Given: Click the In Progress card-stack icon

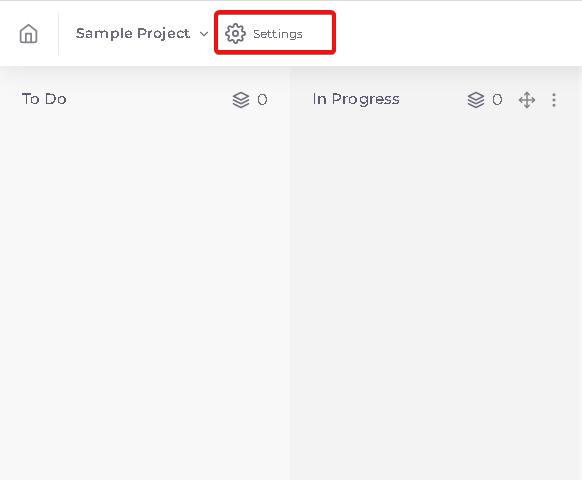Looking at the screenshot, I should (476, 100).
